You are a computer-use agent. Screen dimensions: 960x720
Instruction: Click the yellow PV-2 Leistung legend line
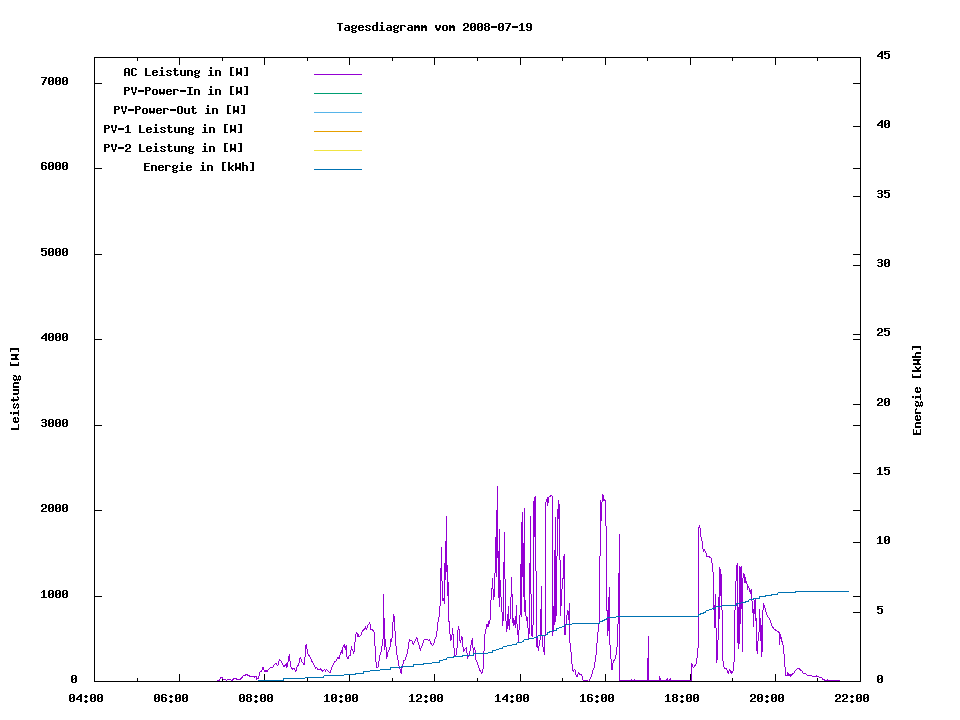337,150
